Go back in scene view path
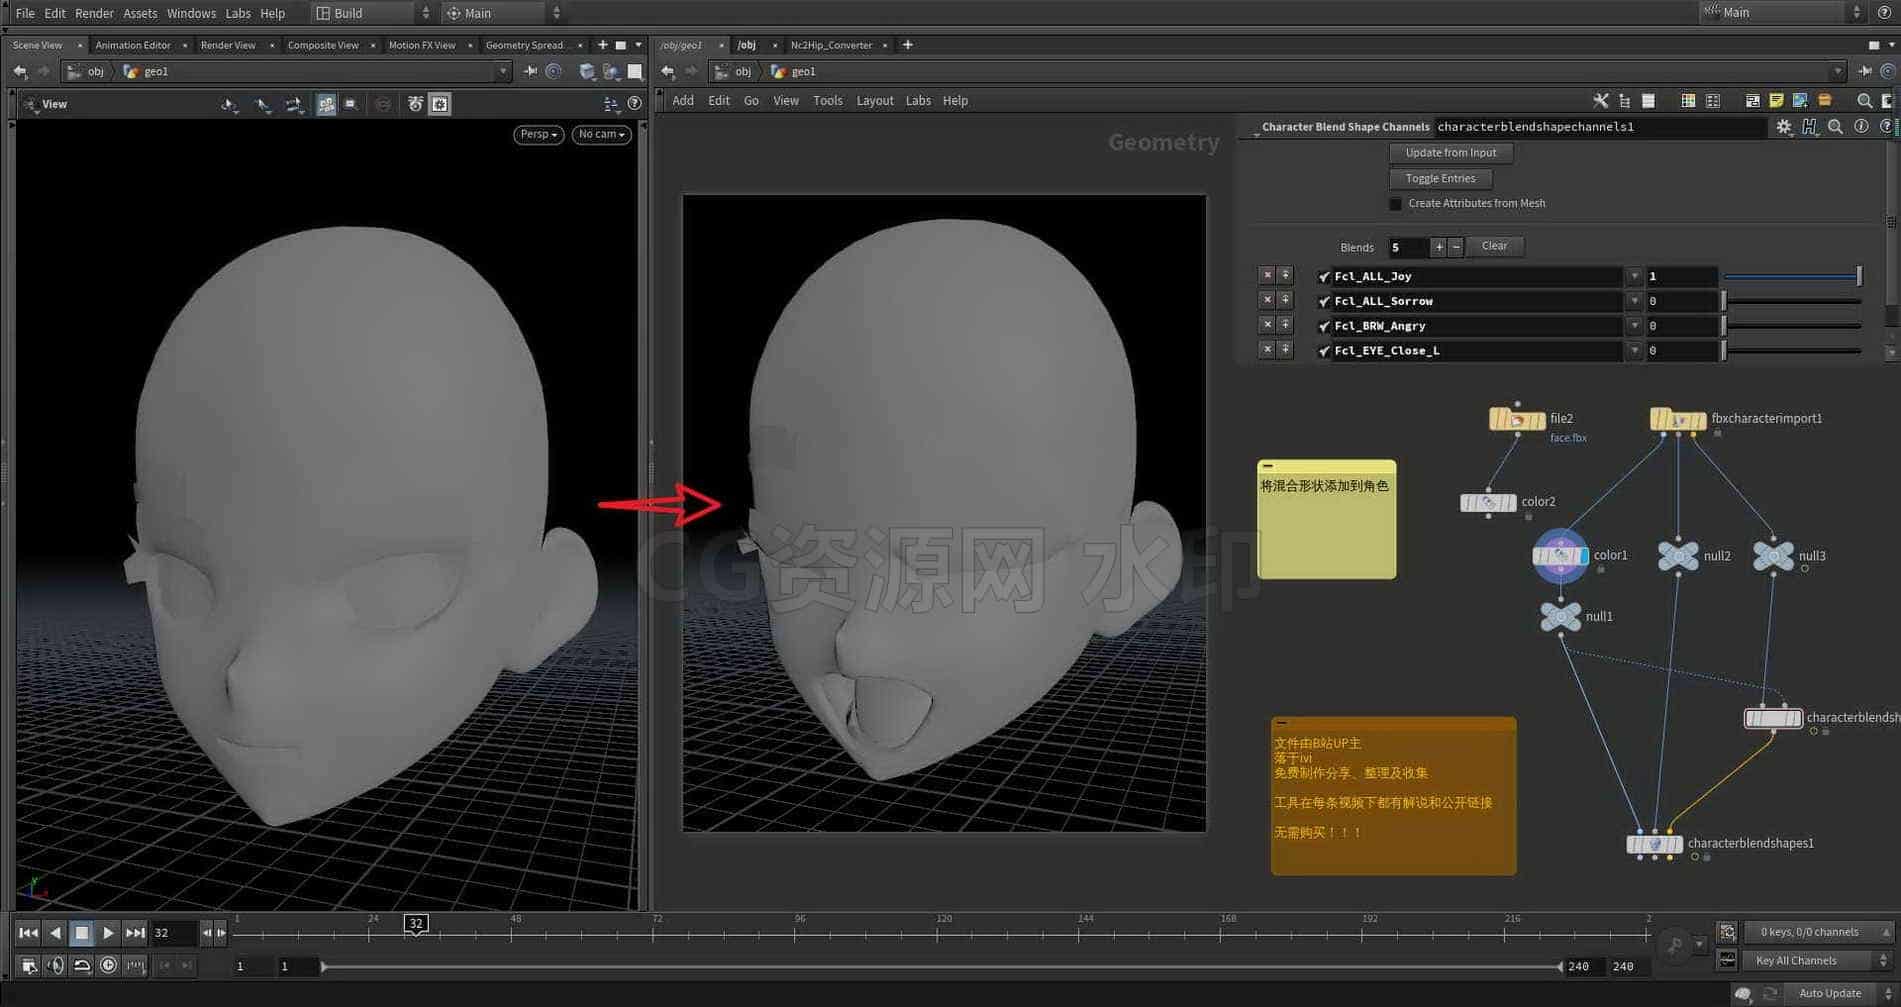The width and height of the screenshot is (1901, 1007). 20,72
